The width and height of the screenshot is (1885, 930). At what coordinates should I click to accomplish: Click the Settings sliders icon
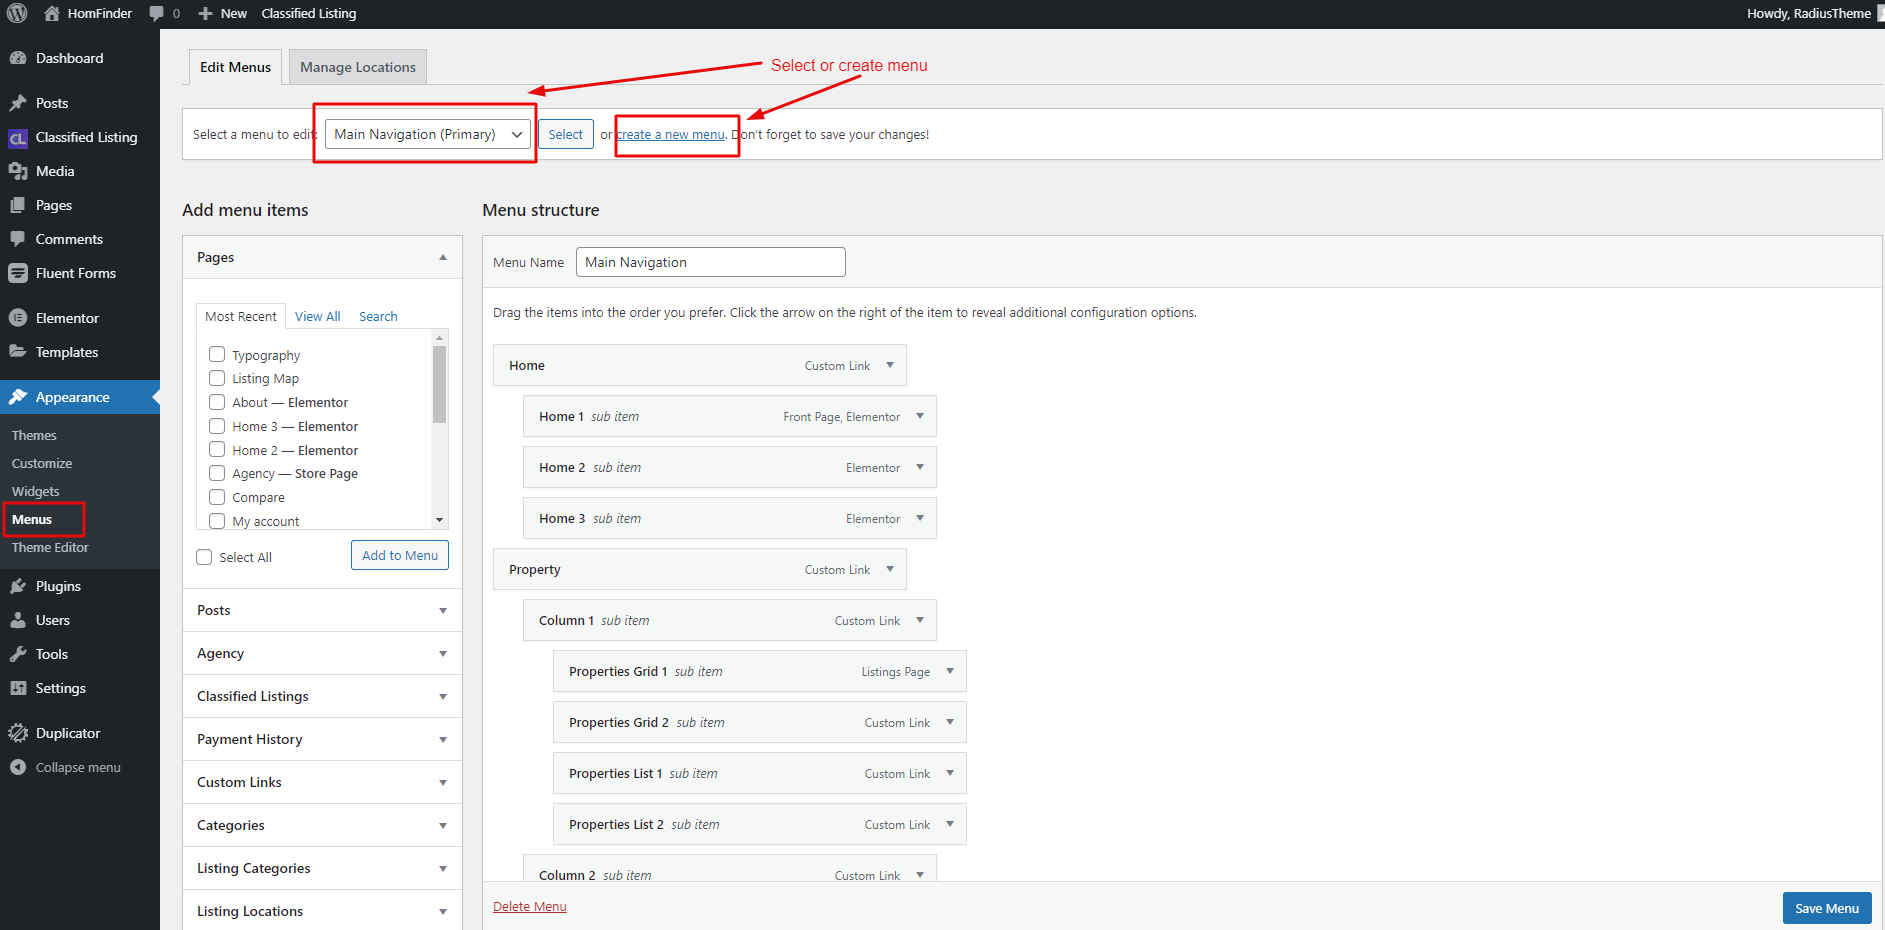click(18, 688)
